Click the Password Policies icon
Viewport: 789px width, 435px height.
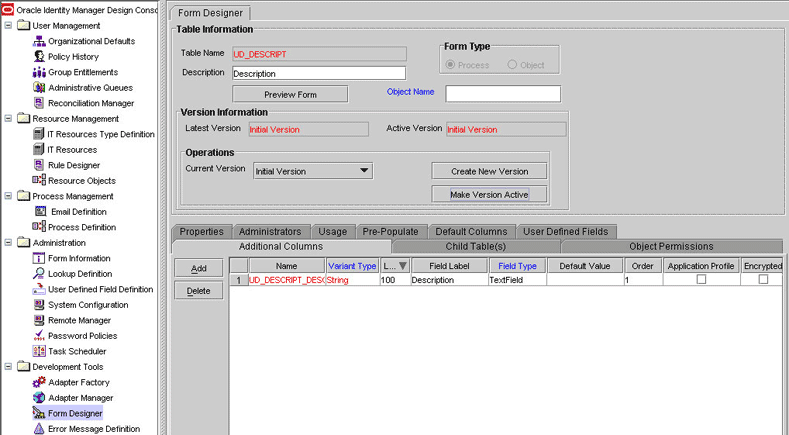(x=39, y=335)
